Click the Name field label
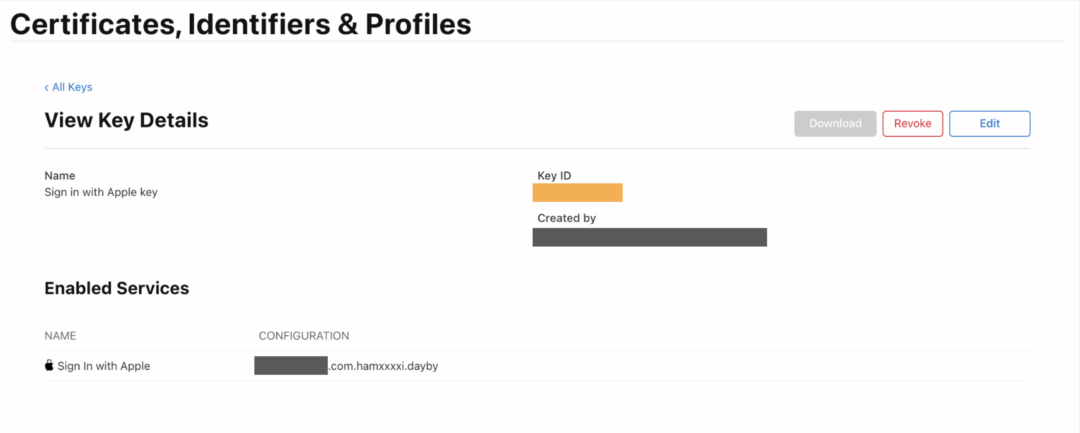 coord(60,176)
